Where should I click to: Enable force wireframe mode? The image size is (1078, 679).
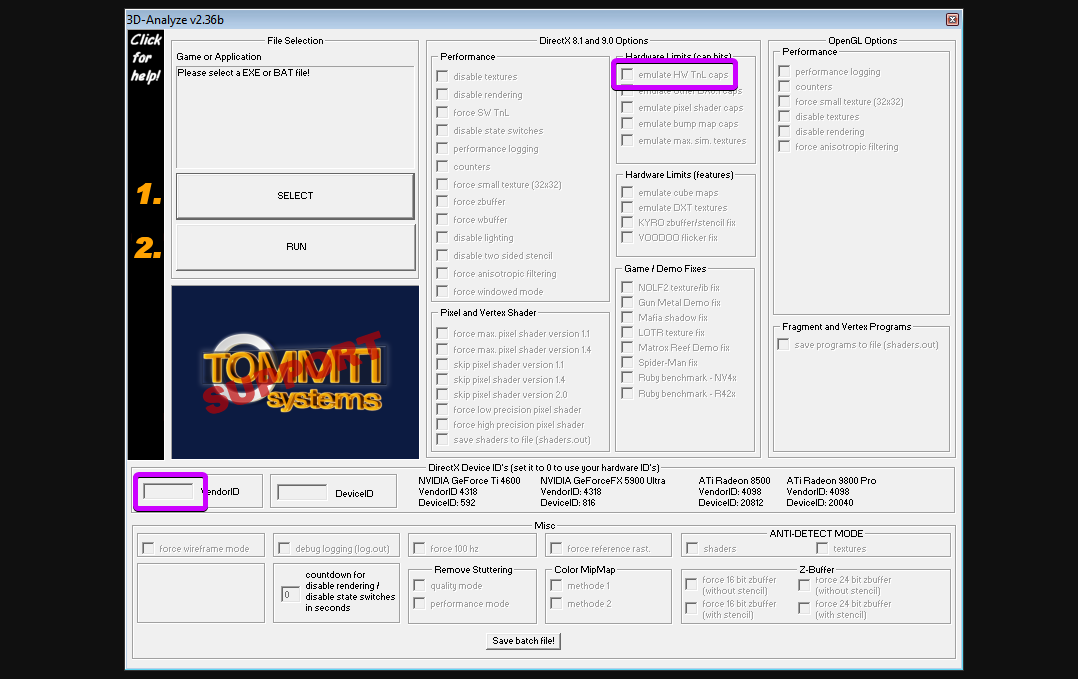(148, 548)
